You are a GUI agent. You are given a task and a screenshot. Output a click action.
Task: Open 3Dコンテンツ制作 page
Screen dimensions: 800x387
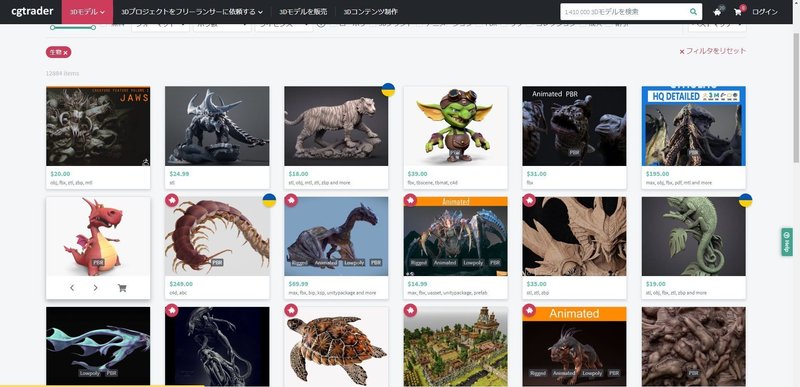(370, 12)
